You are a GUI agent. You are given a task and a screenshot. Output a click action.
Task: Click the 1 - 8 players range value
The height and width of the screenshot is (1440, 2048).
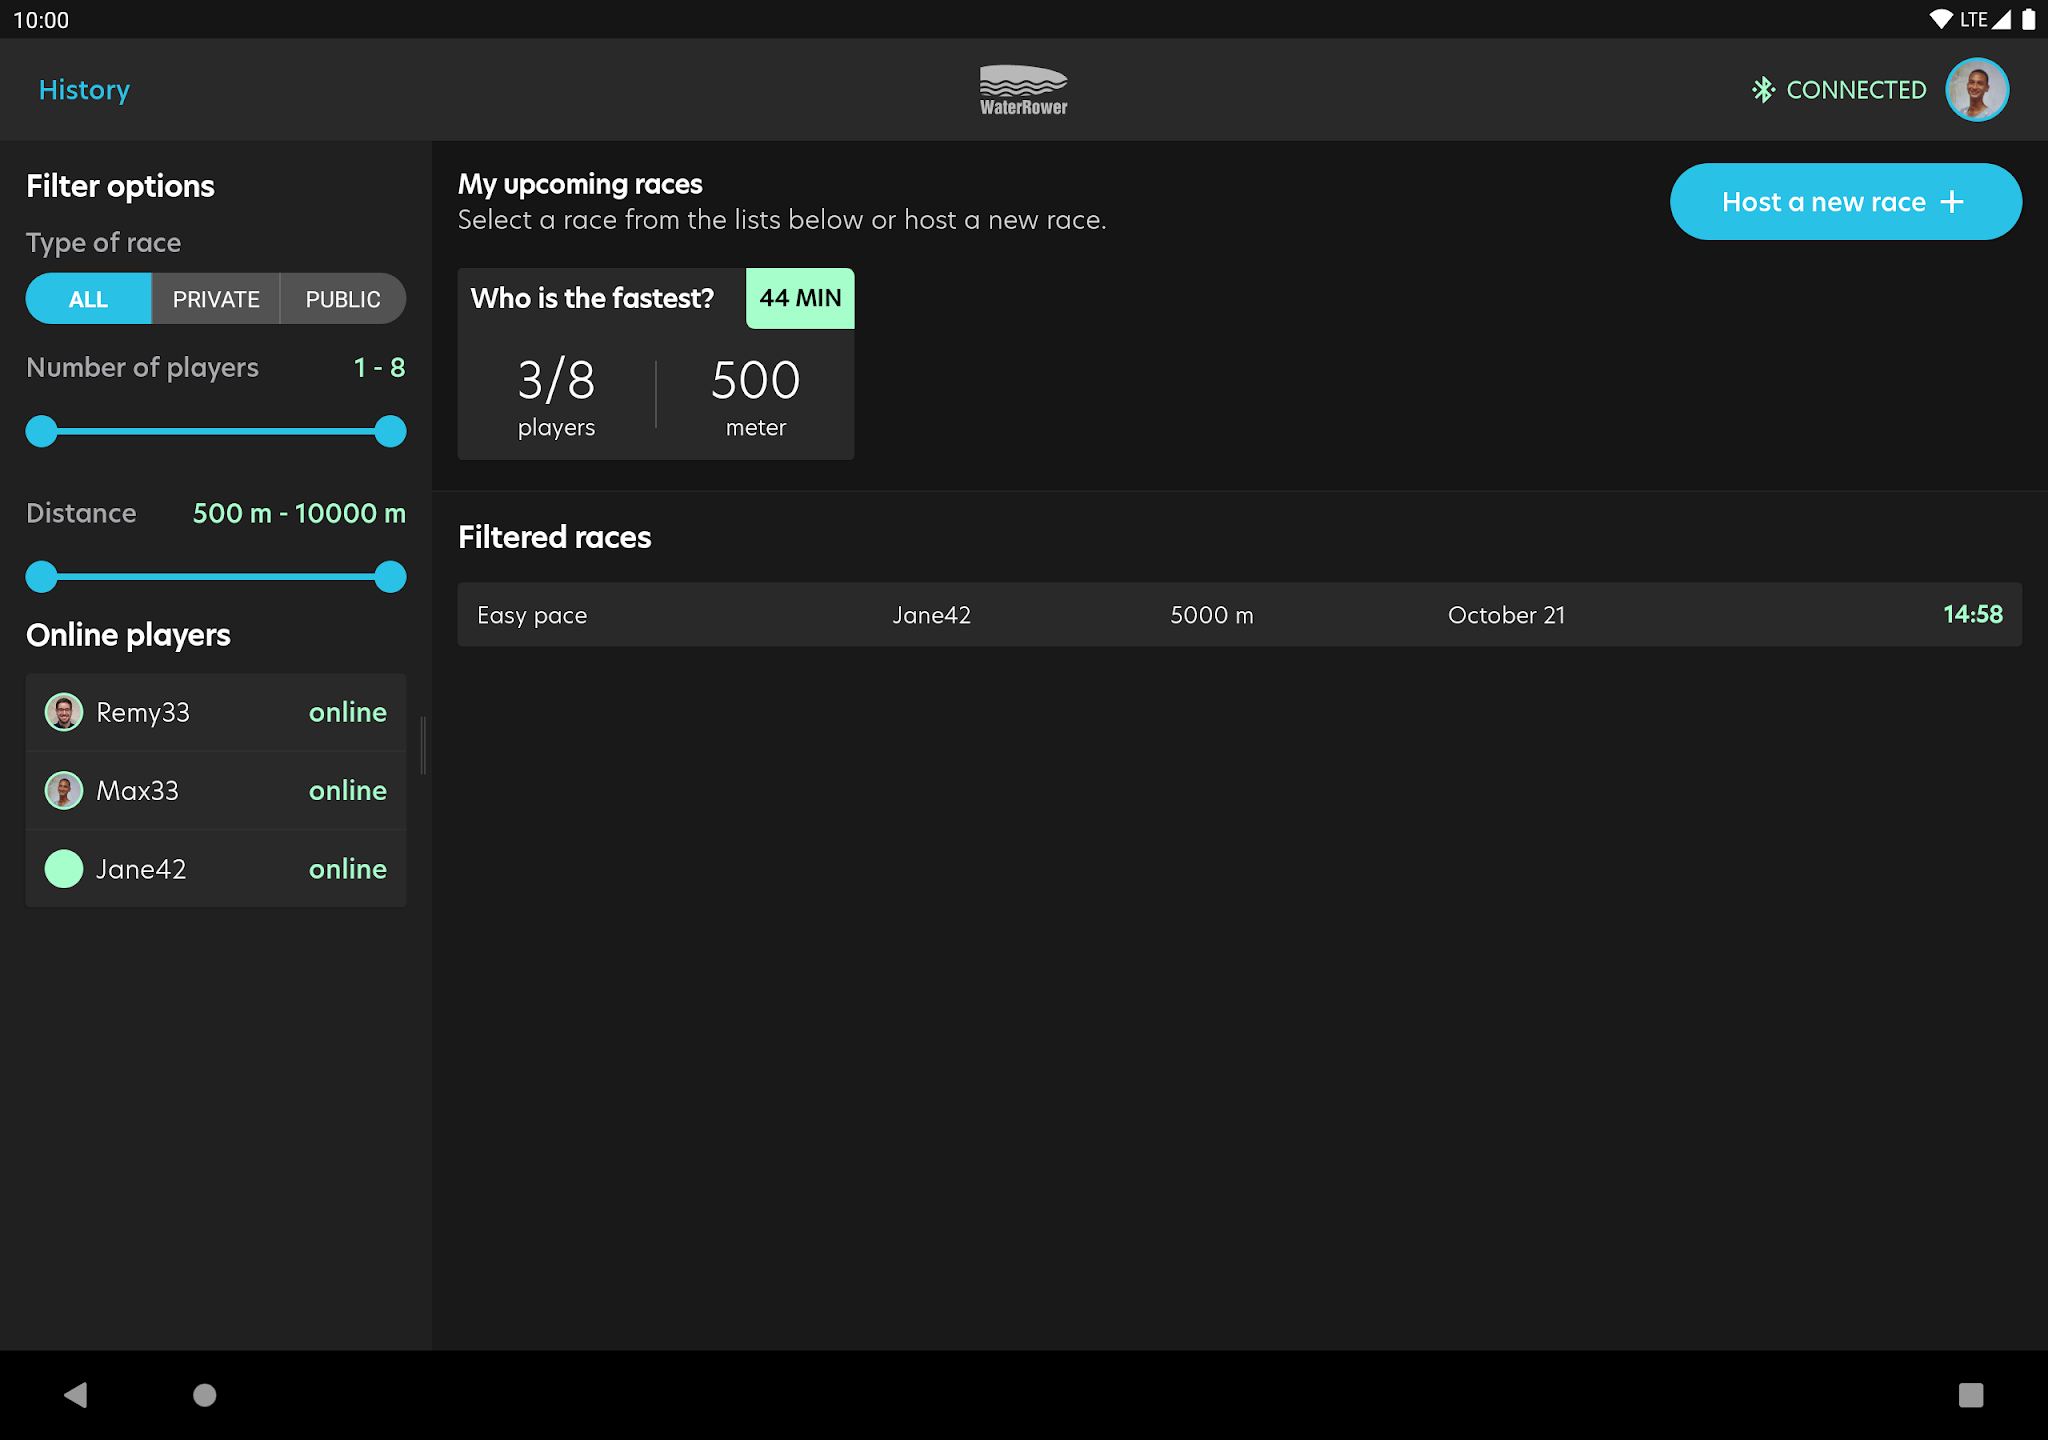(x=379, y=367)
